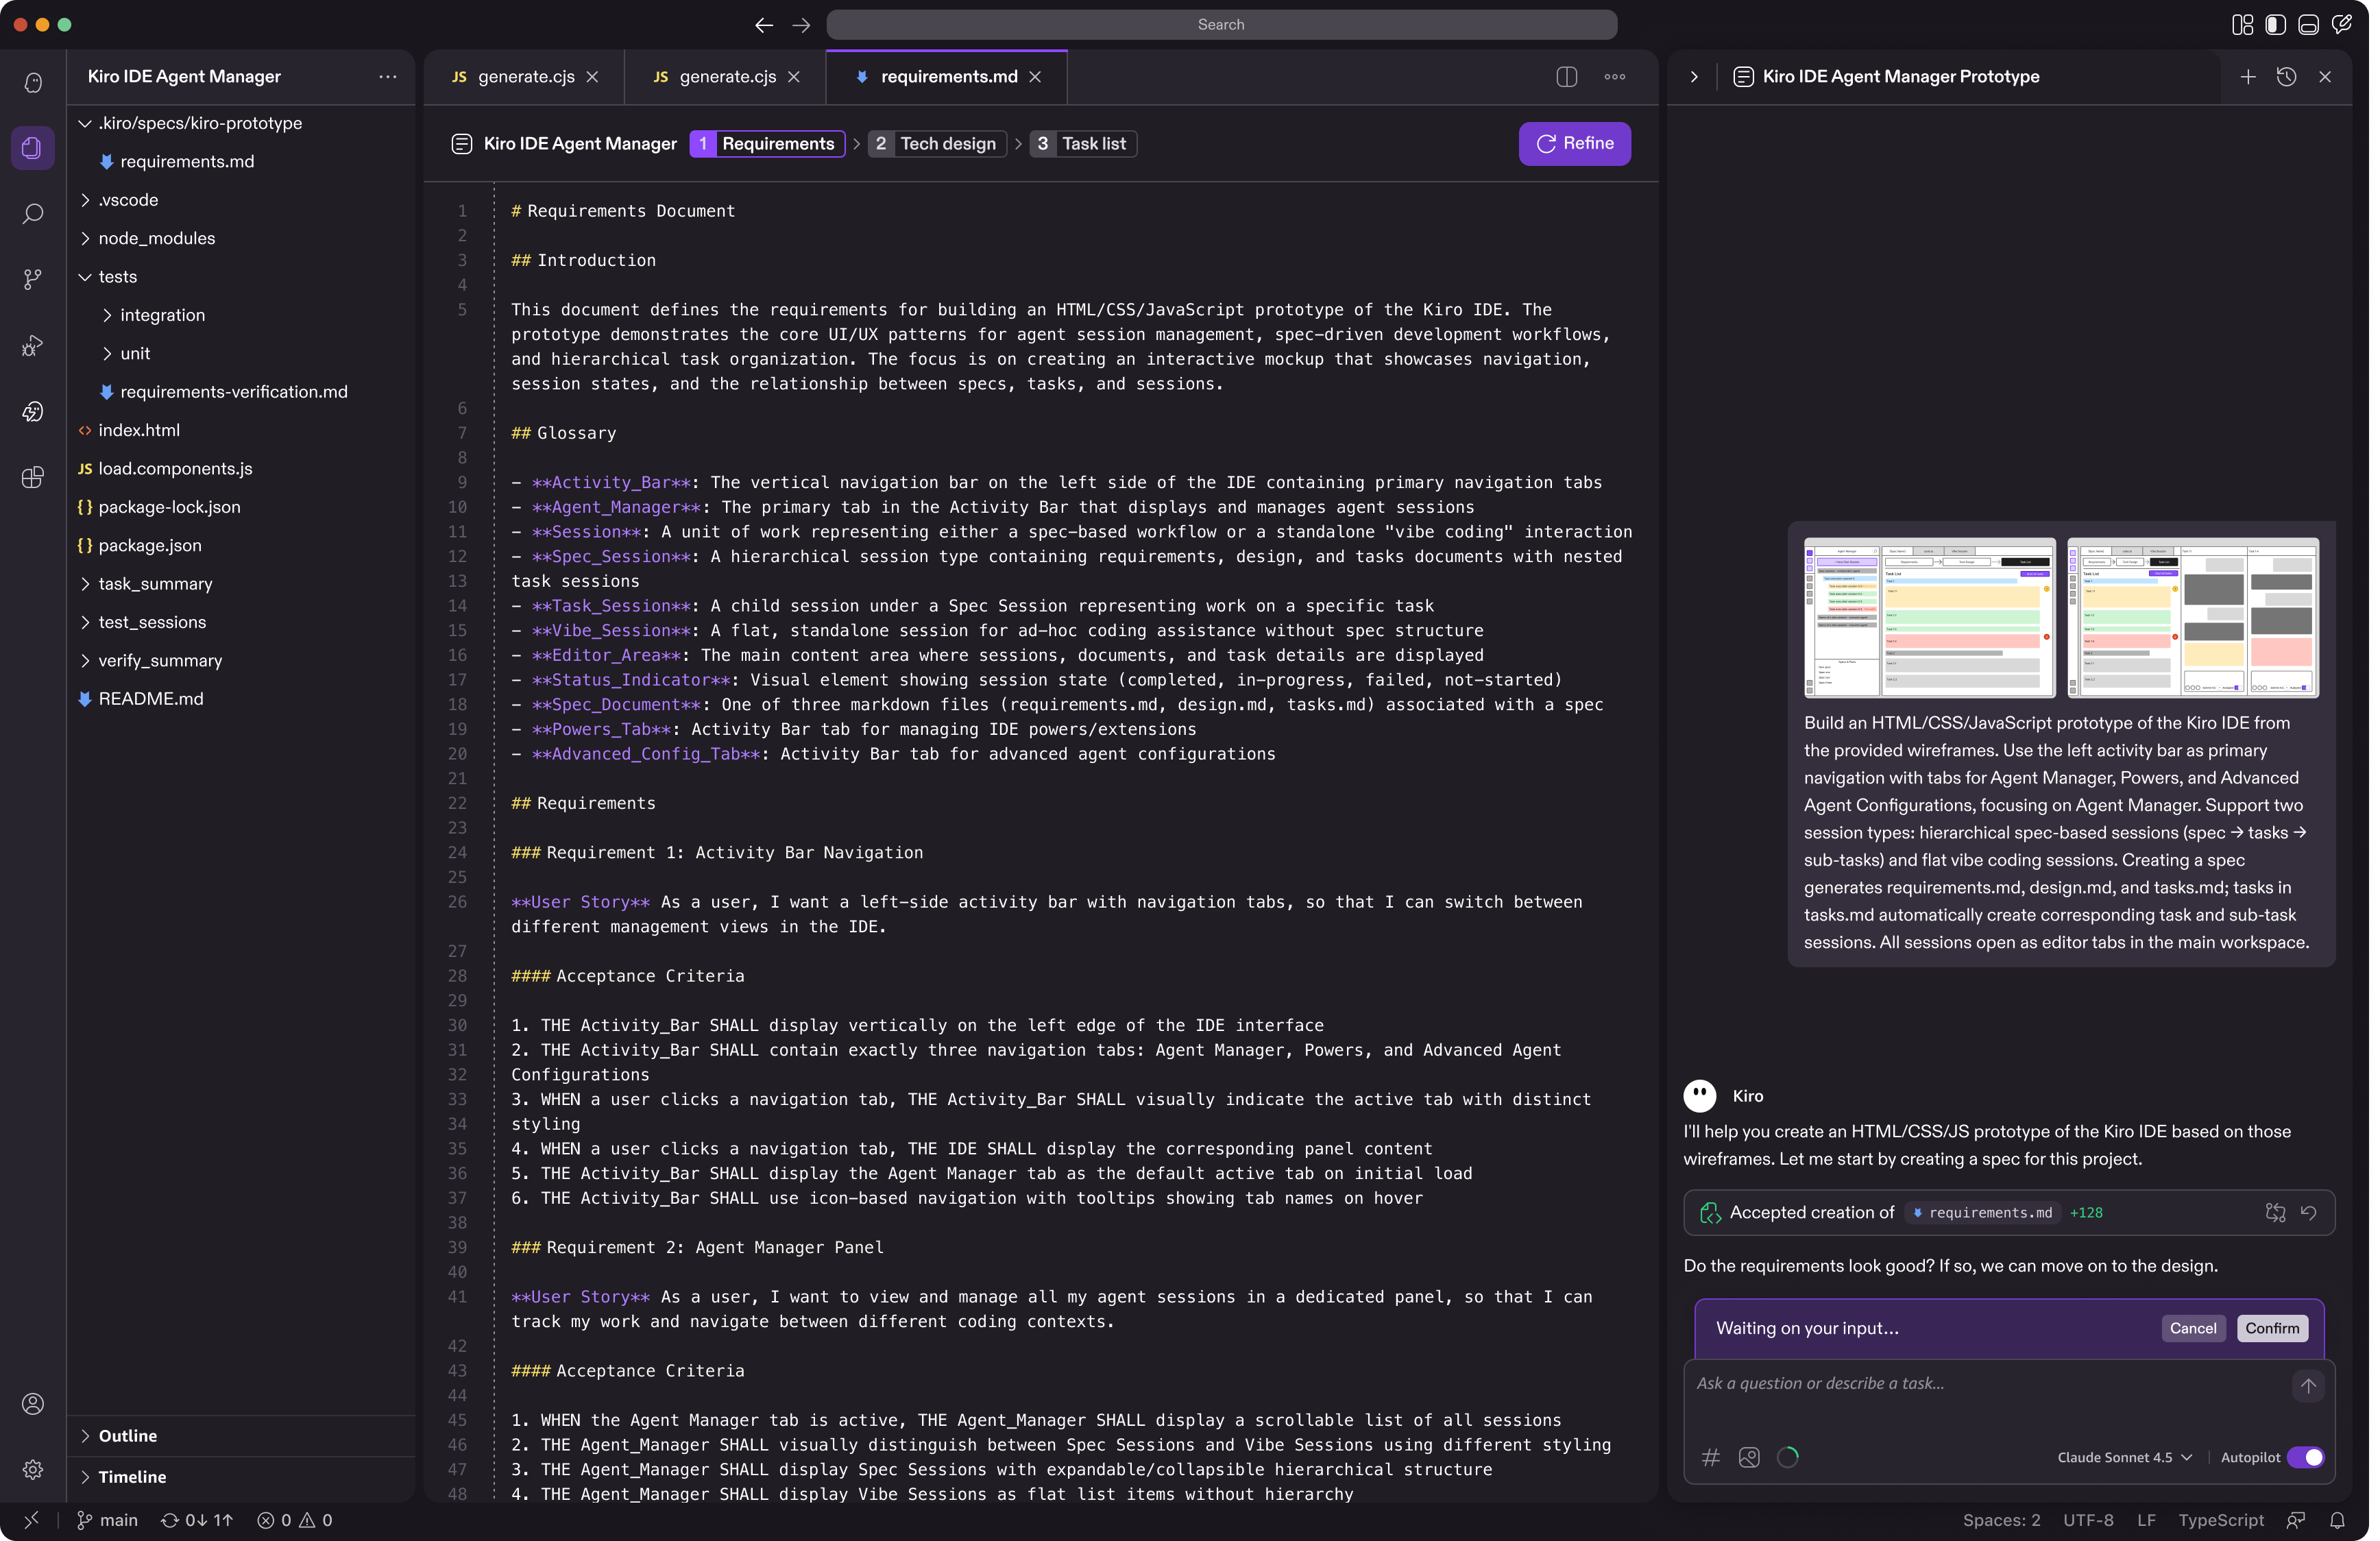Open the Kiro ghost icon in activity bar
Screen dimensions: 2380x1541
(x=33, y=83)
